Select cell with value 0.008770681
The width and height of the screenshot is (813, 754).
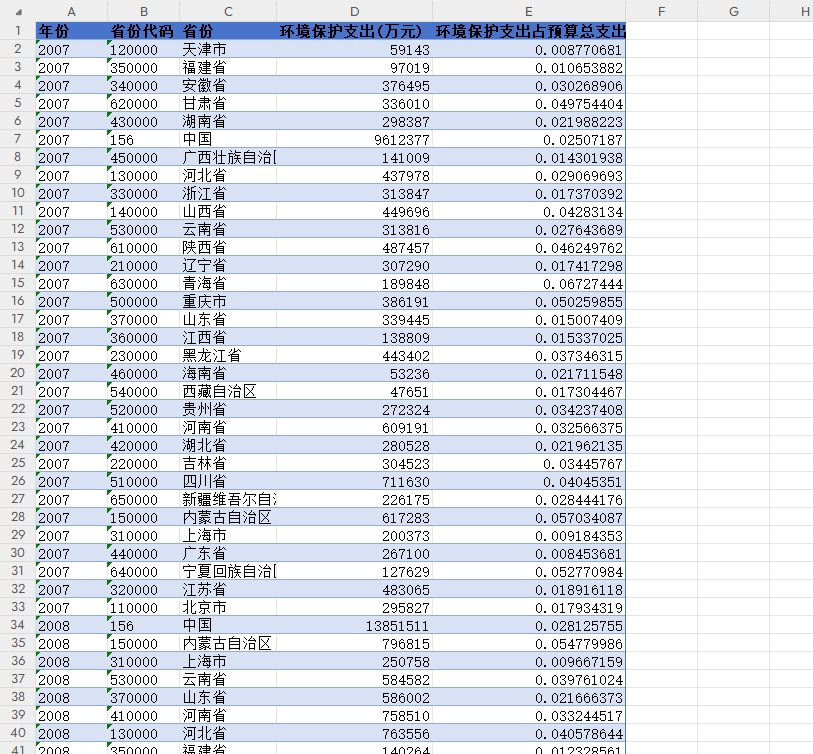(x=529, y=49)
